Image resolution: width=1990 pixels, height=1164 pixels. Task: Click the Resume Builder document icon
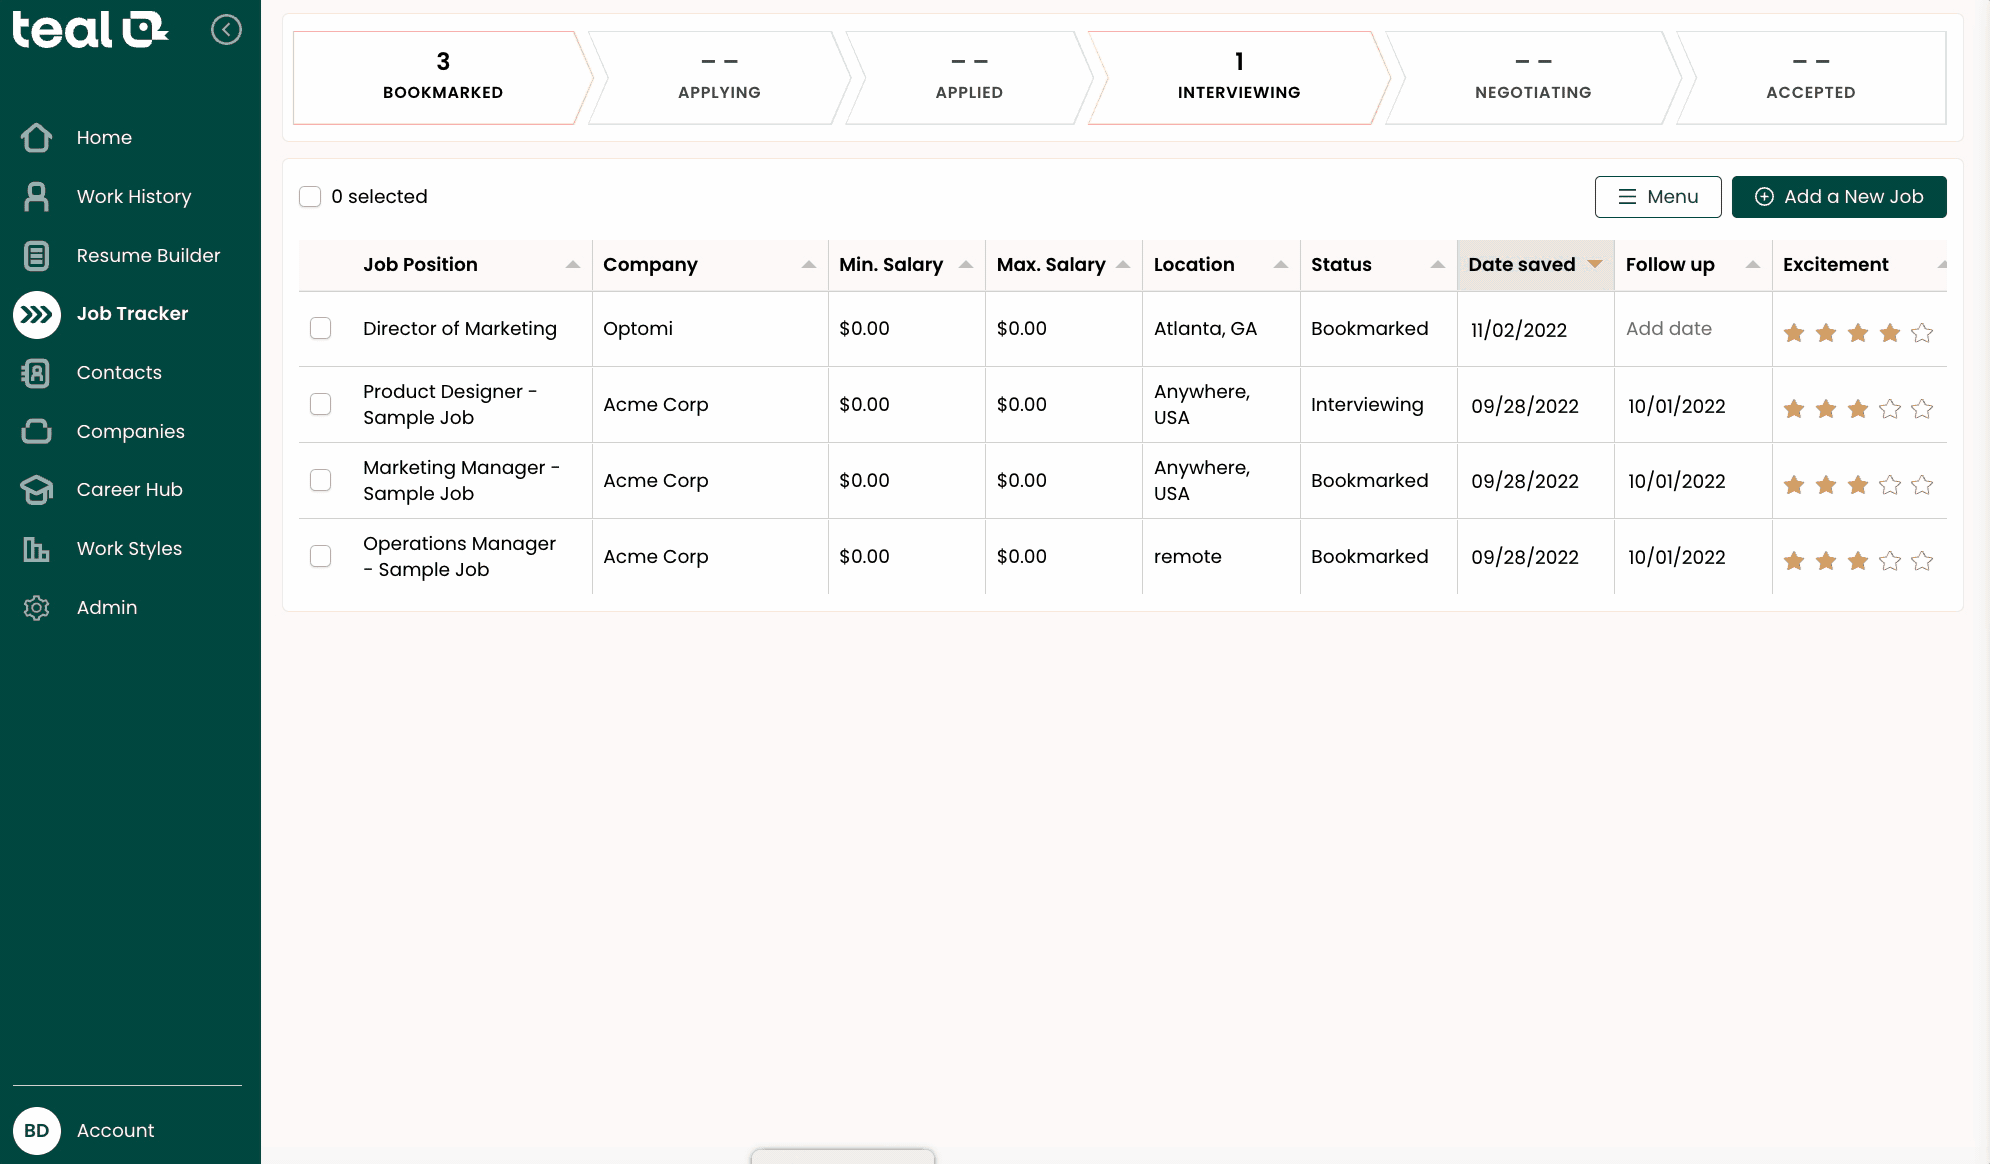37,256
